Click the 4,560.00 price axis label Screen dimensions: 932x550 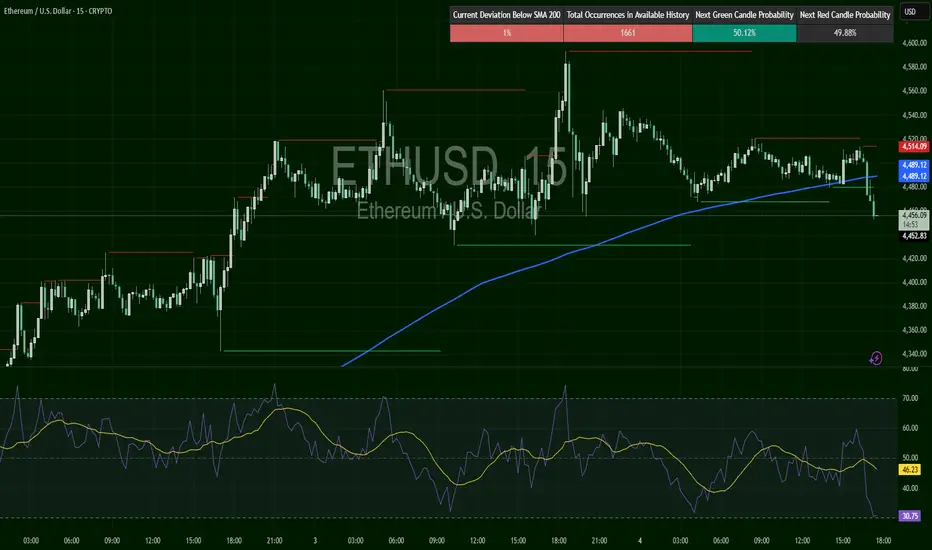914,91
